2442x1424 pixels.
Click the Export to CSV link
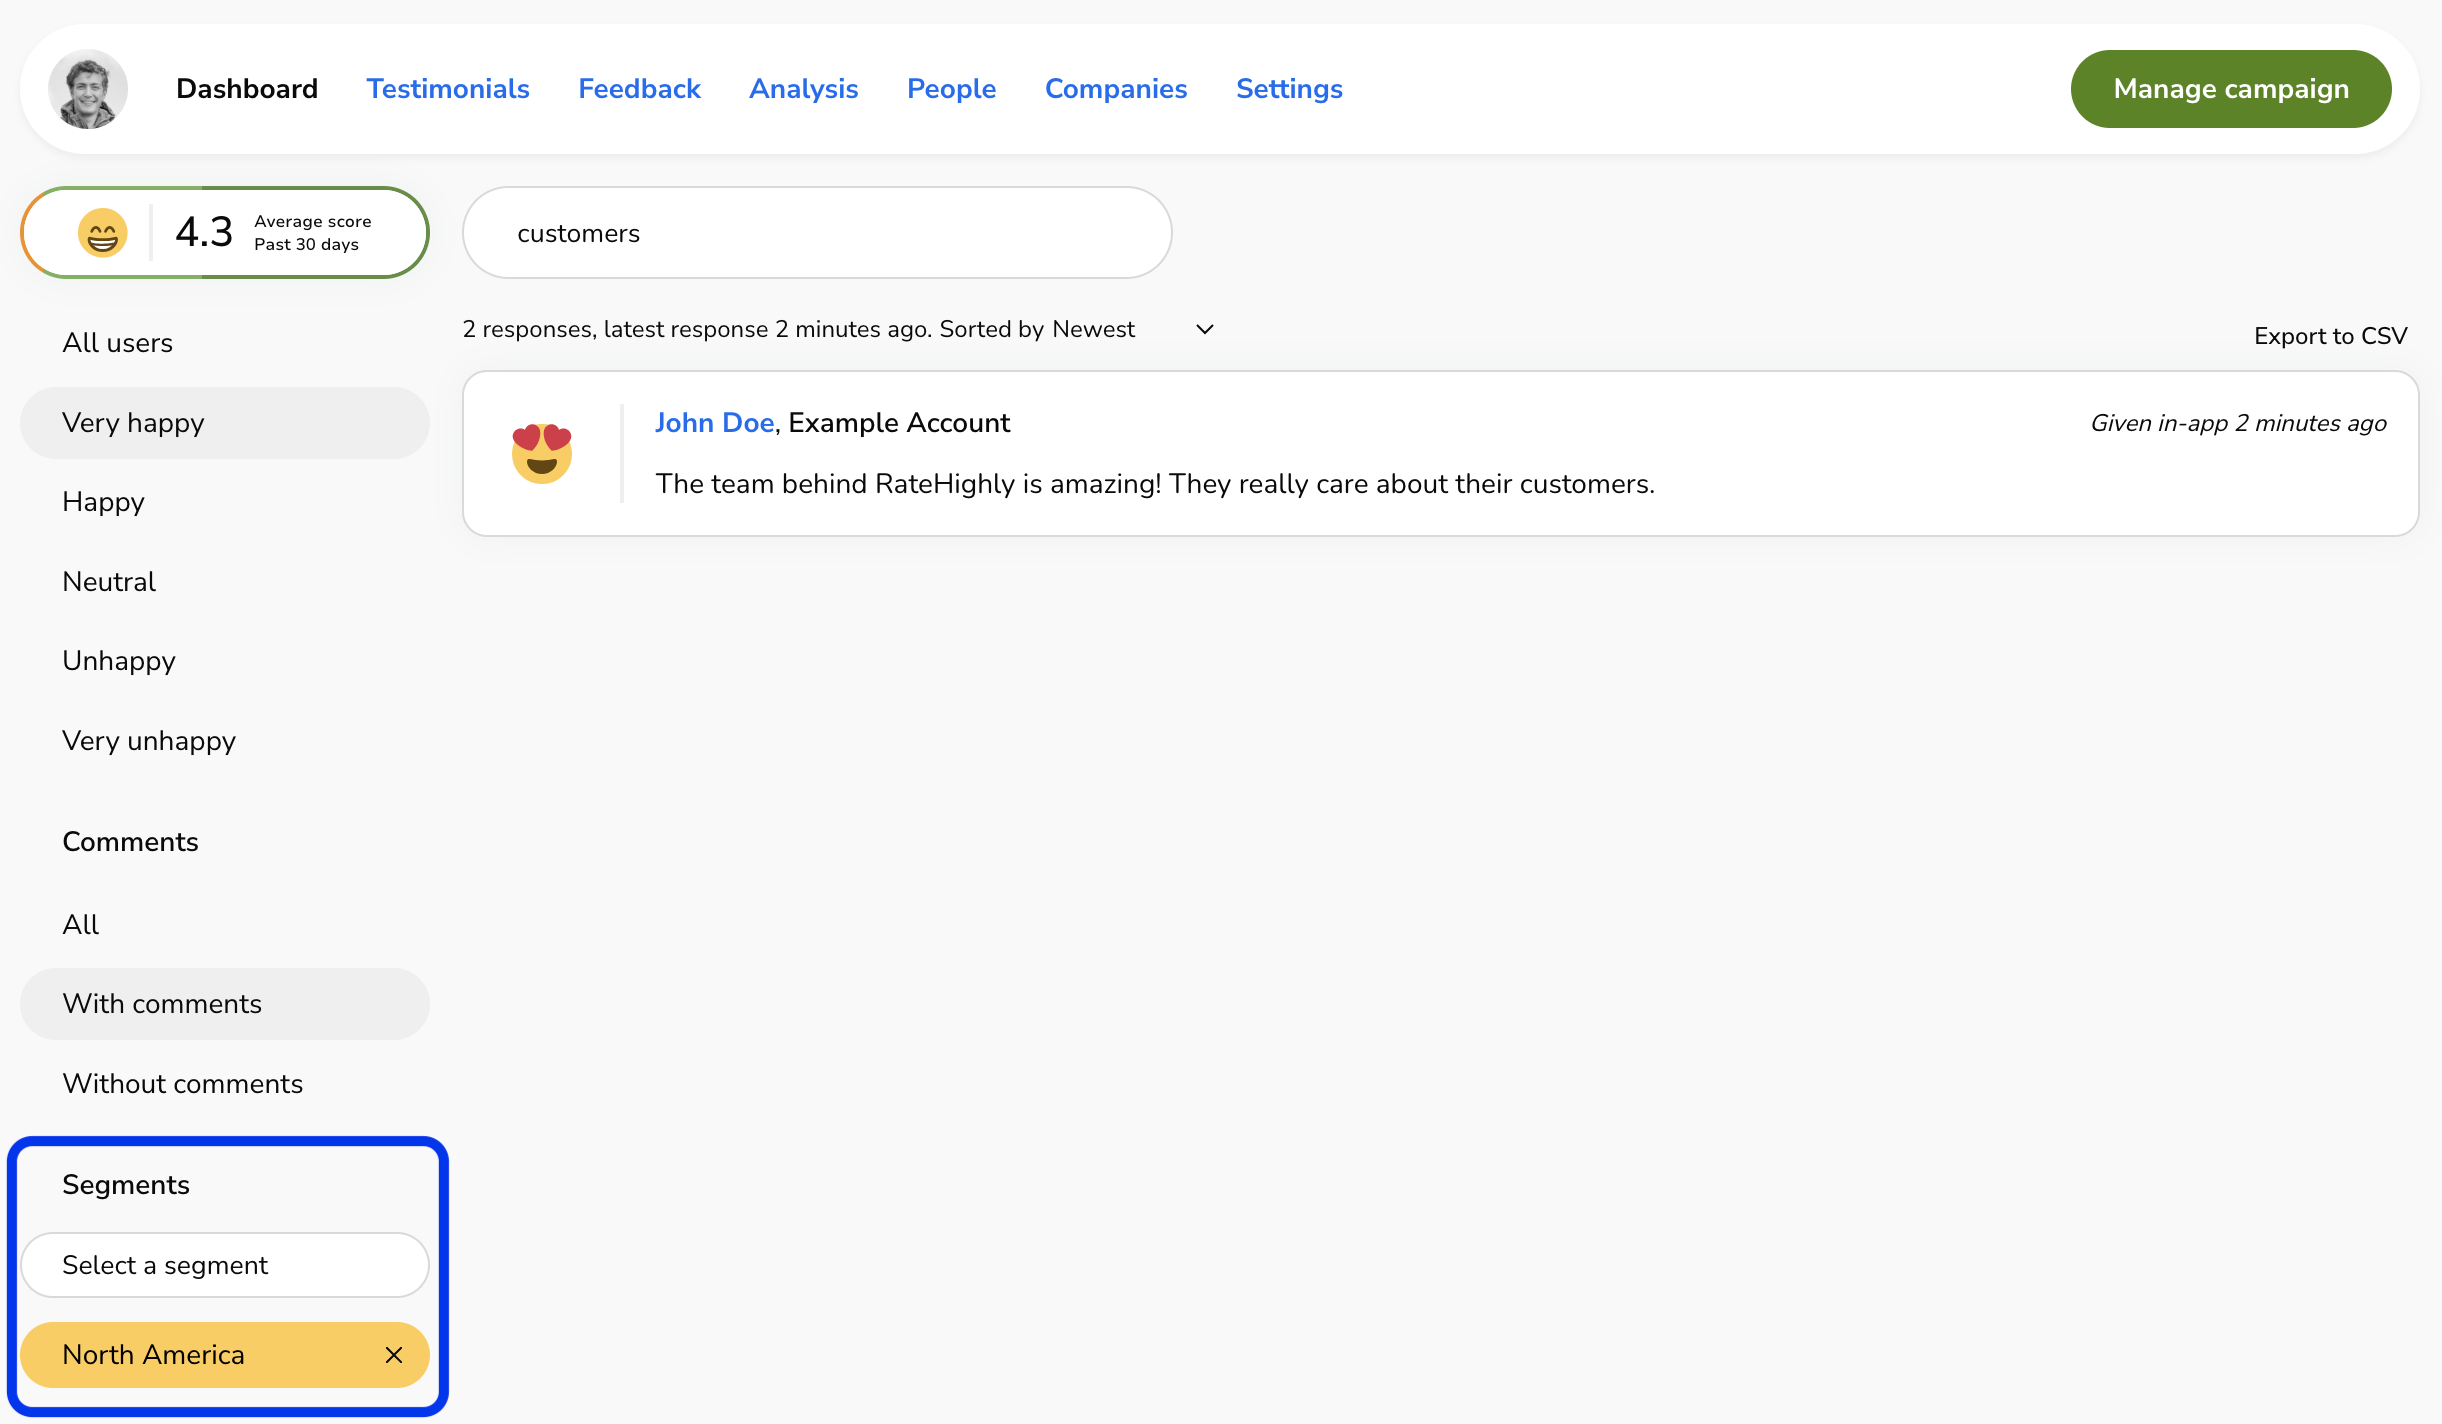2329,336
